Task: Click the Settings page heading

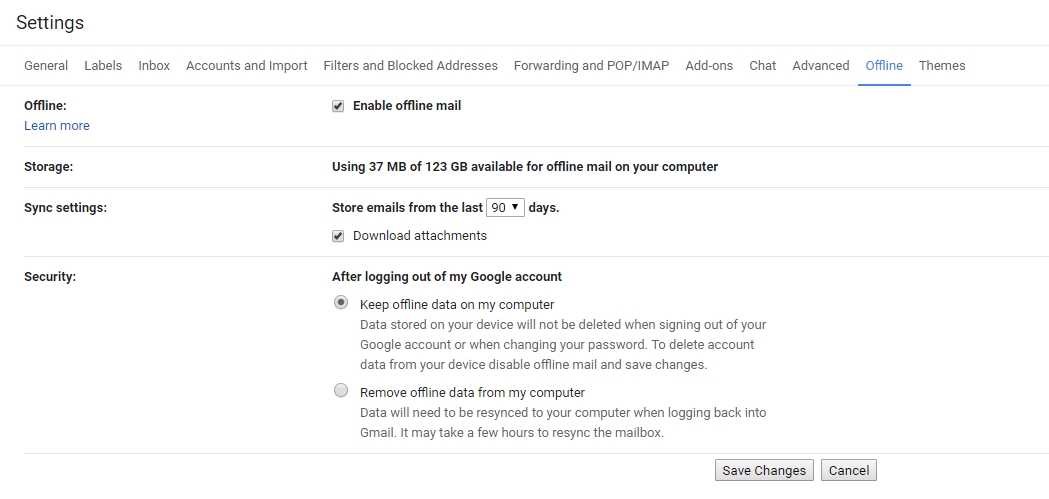Action: click(x=50, y=22)
